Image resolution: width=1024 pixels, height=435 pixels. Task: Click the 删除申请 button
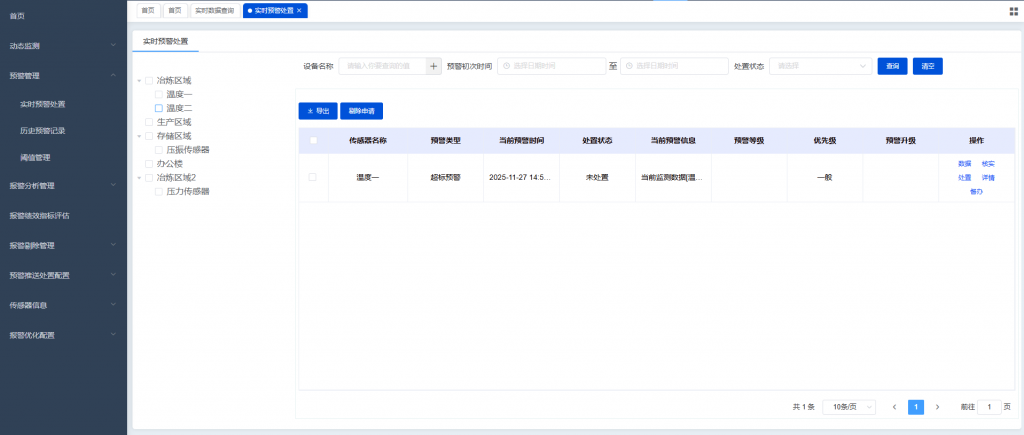pyautogui.click(x=364, y=111)
